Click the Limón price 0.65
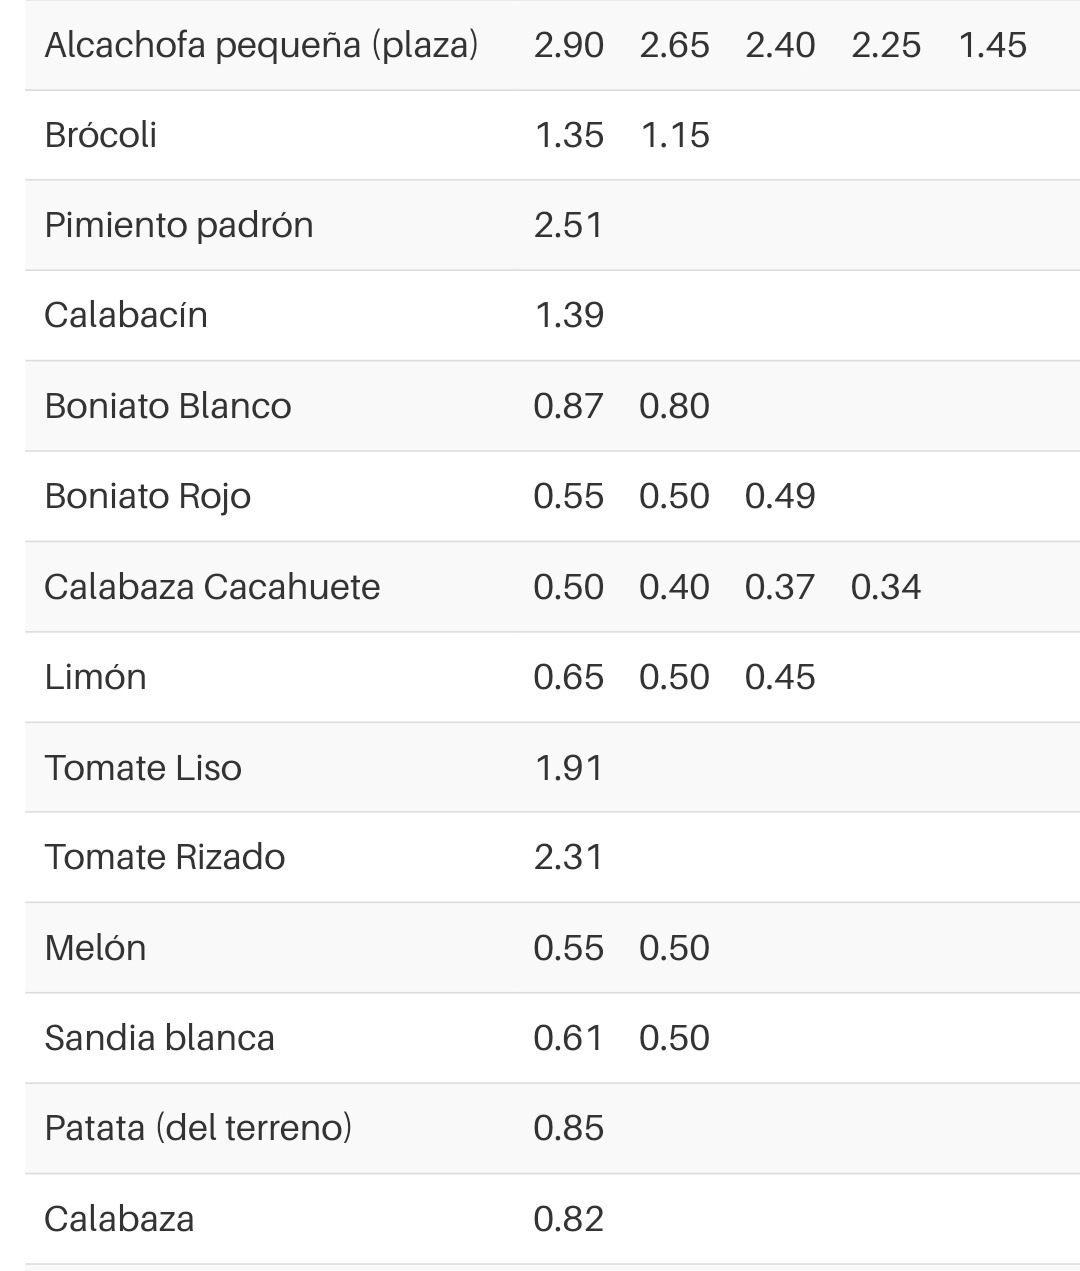This screenshot has width=1080, height=1271. tap(569, 677)
